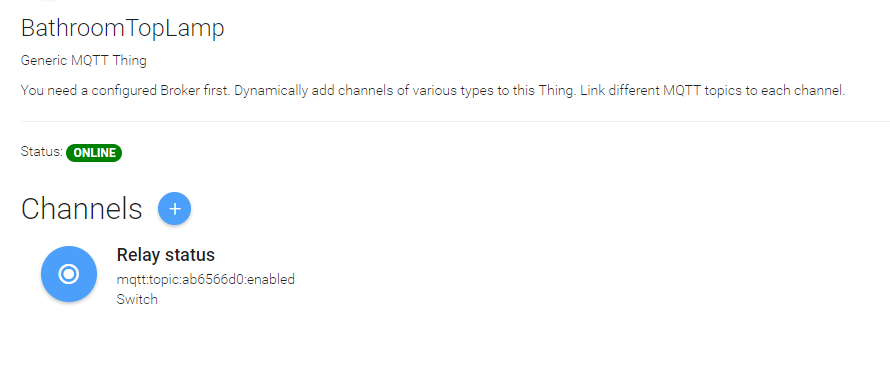Click 'Link different MQTT topics' sentence
890x377 pixels.
713,91
